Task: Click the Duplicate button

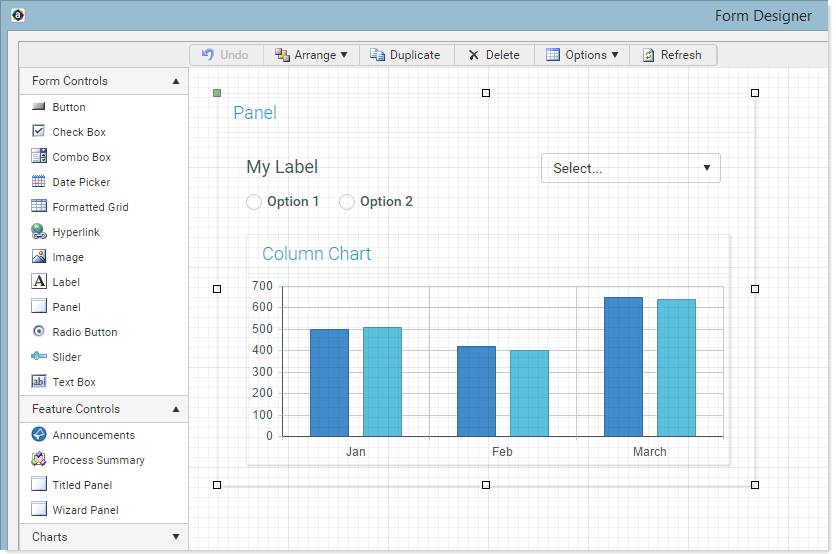Action: [x=405, y=55]
